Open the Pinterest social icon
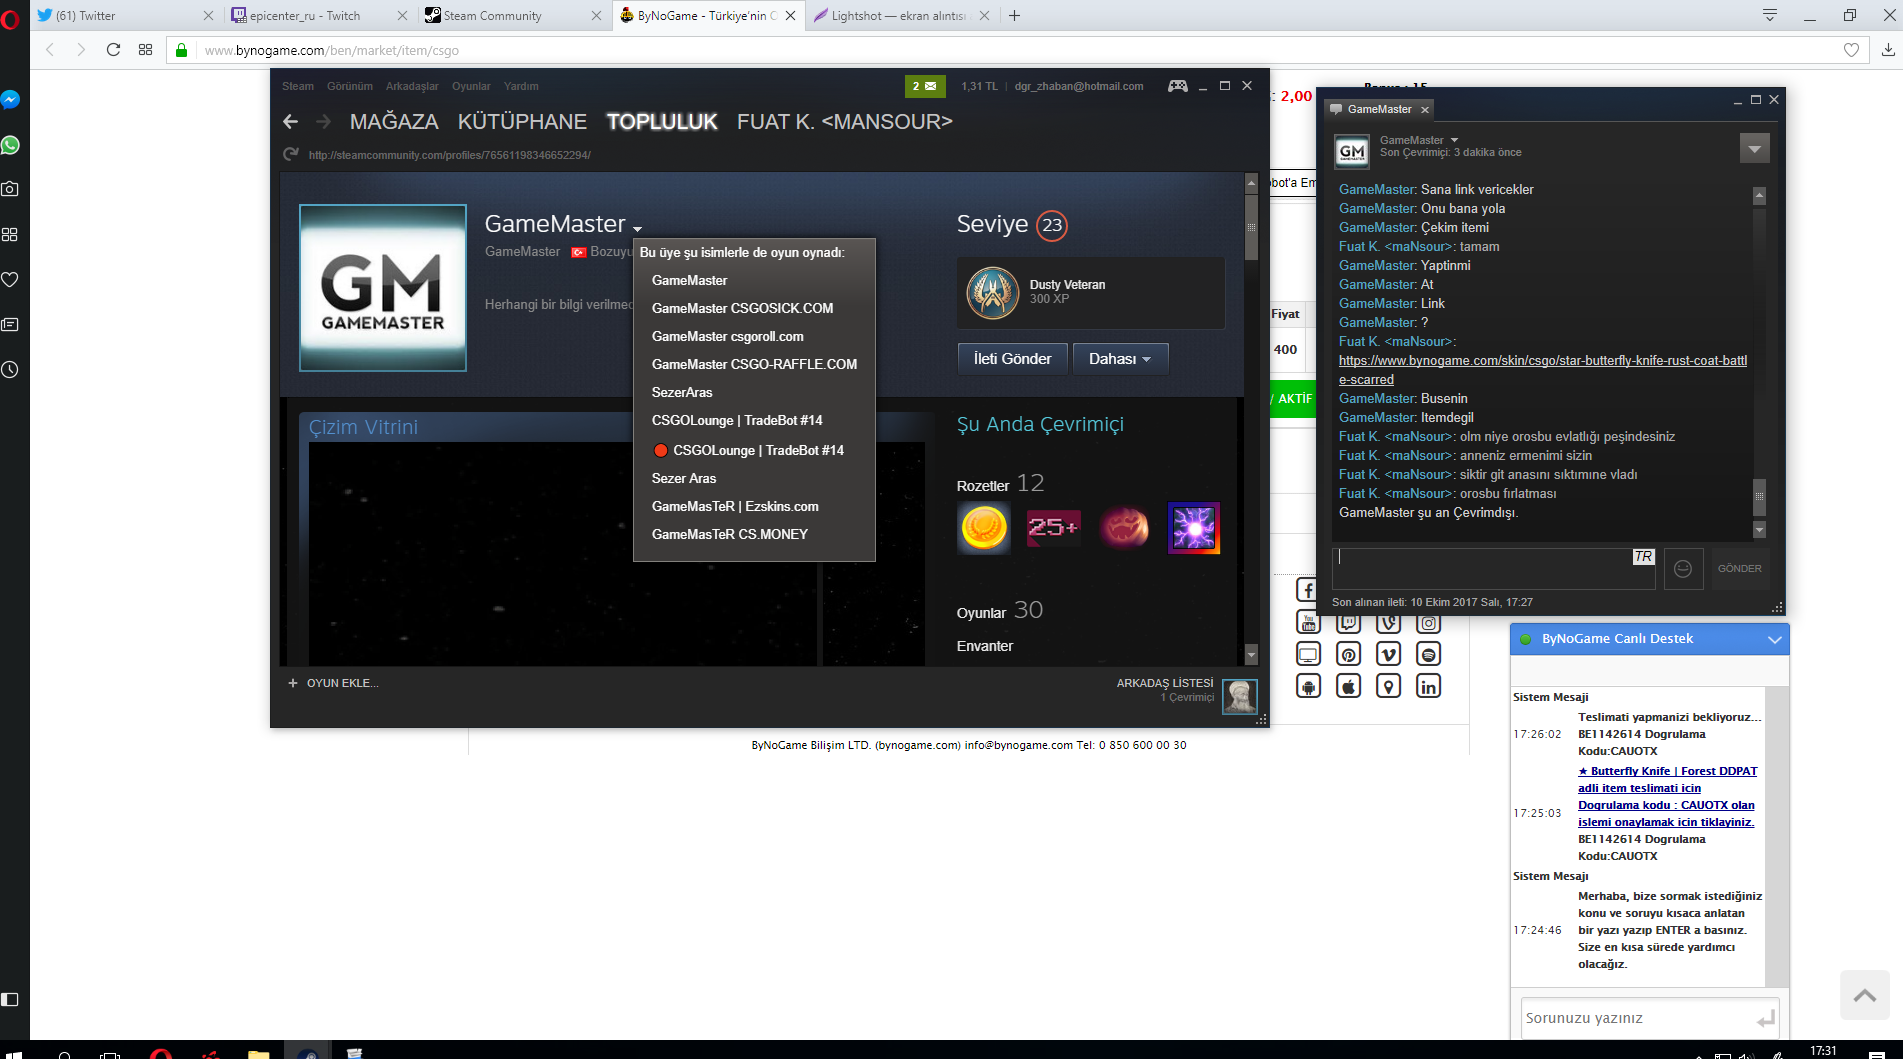The width and height of the screenshot is (1903, 1059). click(1349, 655)
